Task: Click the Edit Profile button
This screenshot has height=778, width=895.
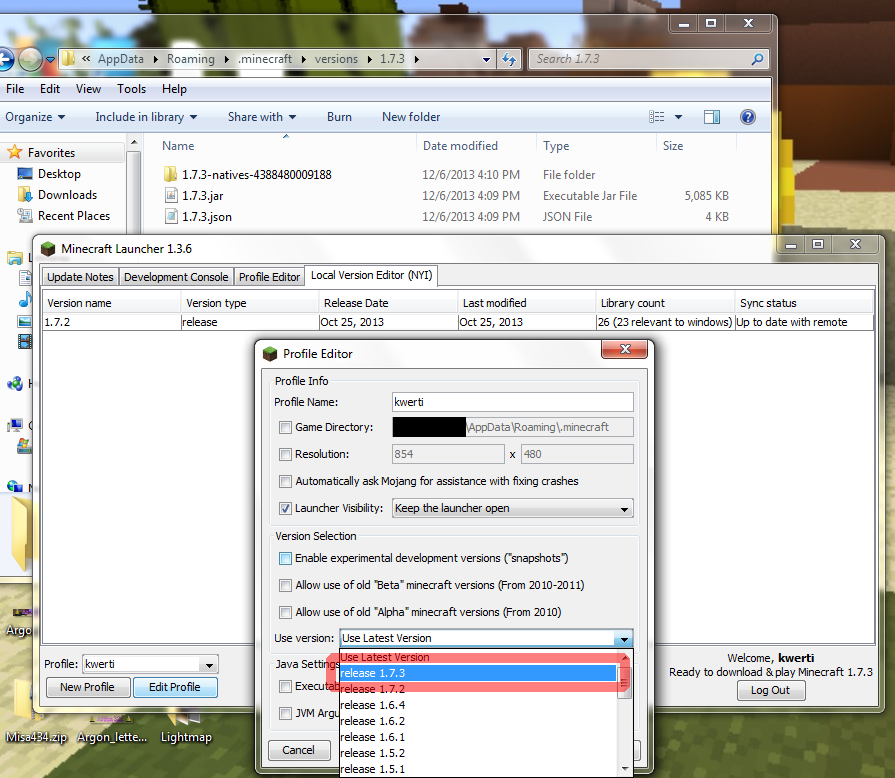Action: coord(175,687)
